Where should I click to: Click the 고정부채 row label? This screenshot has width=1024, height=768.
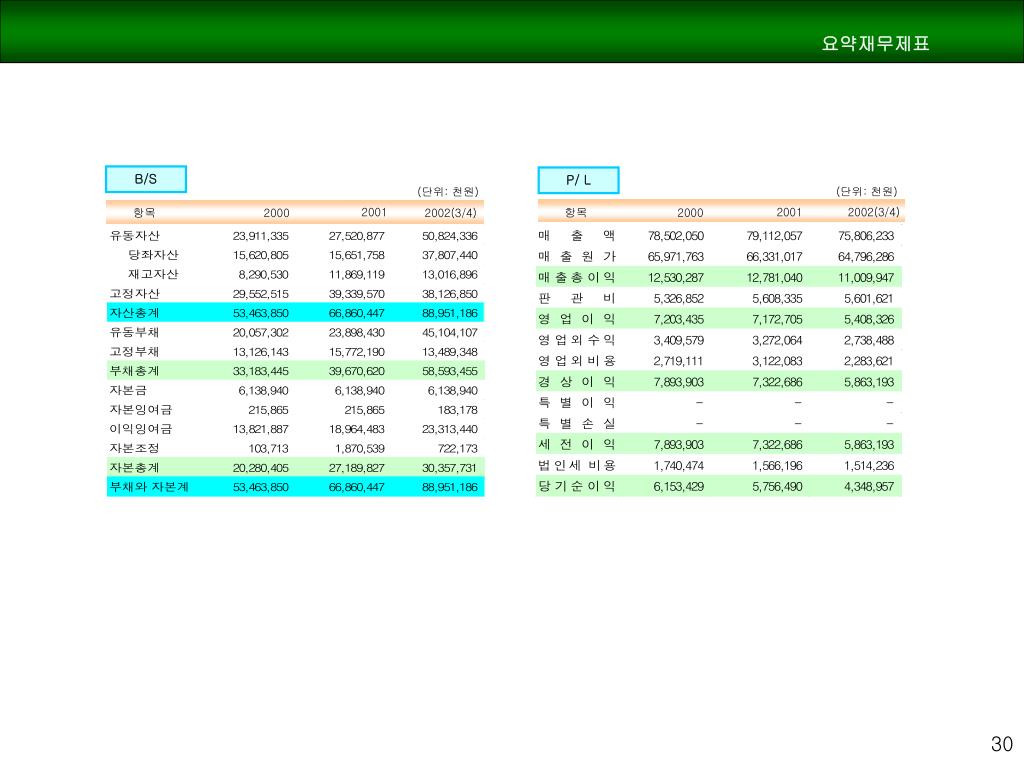pyautogui.click(x=135, y=351)
